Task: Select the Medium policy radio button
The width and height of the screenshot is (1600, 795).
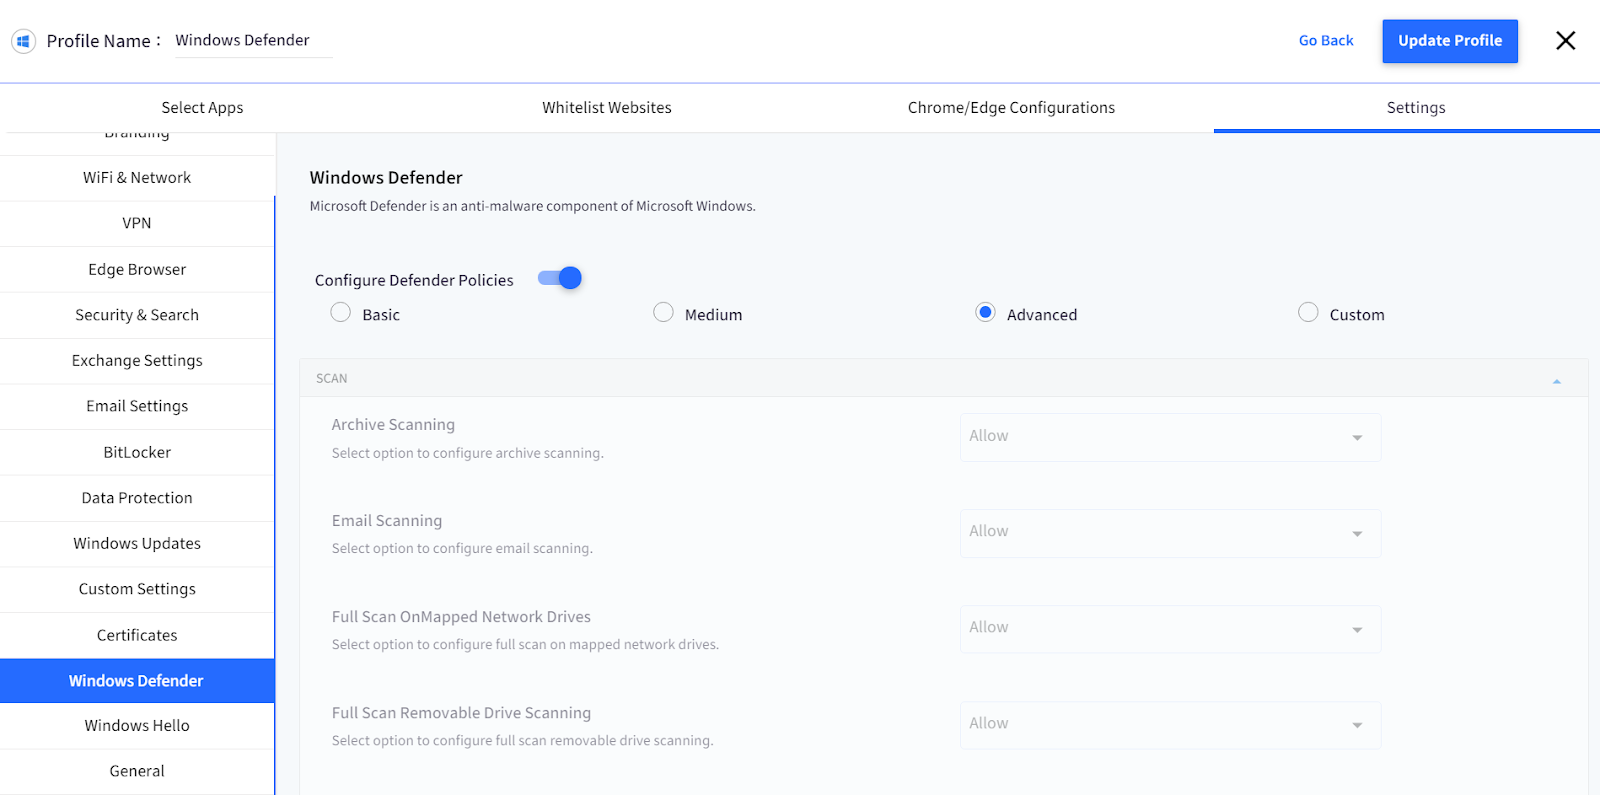Action: tap(663, 313)
